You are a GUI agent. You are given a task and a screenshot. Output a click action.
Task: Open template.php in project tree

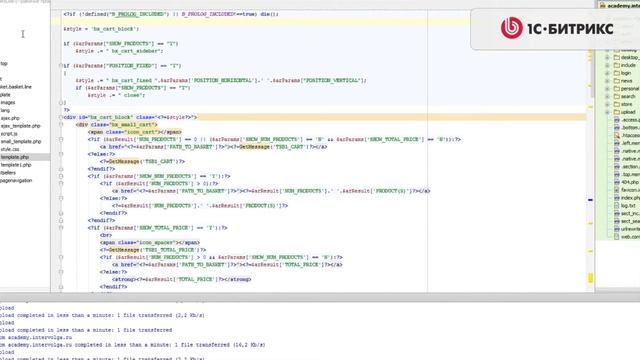[x=15, y=157]
